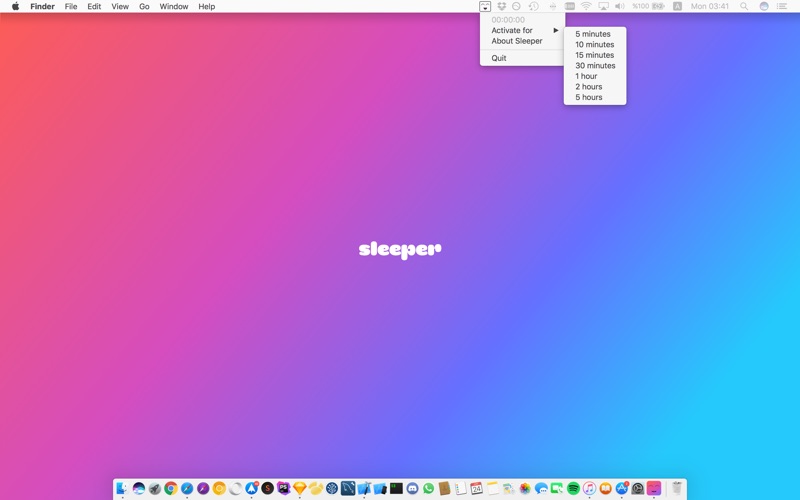Launch Google Chrome from the Dock
The image size is (800, 500).
click(x=170, y=488)
